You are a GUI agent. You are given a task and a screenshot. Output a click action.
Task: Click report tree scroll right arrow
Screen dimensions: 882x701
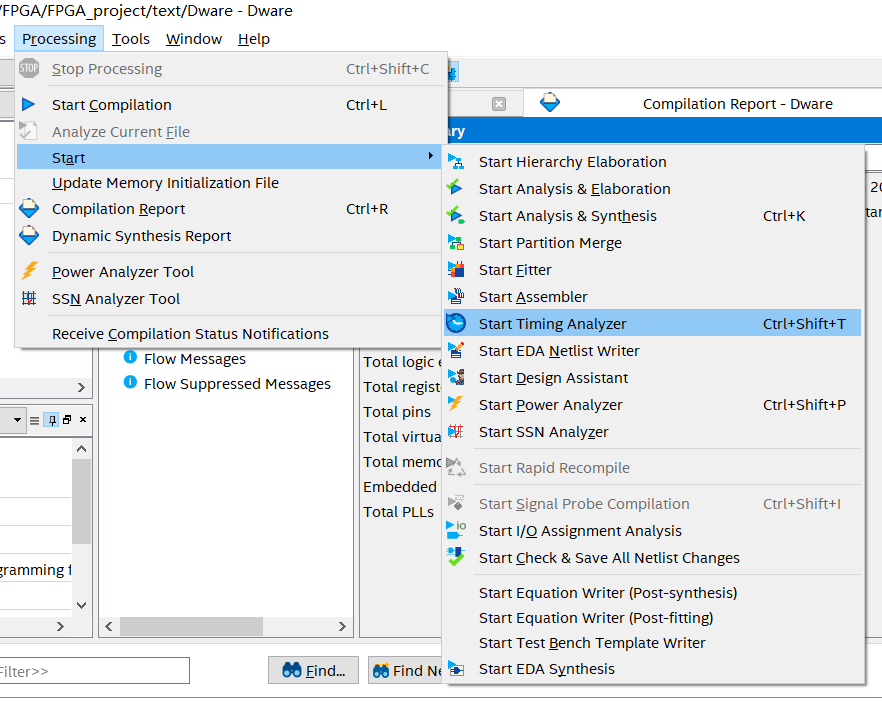341,626
